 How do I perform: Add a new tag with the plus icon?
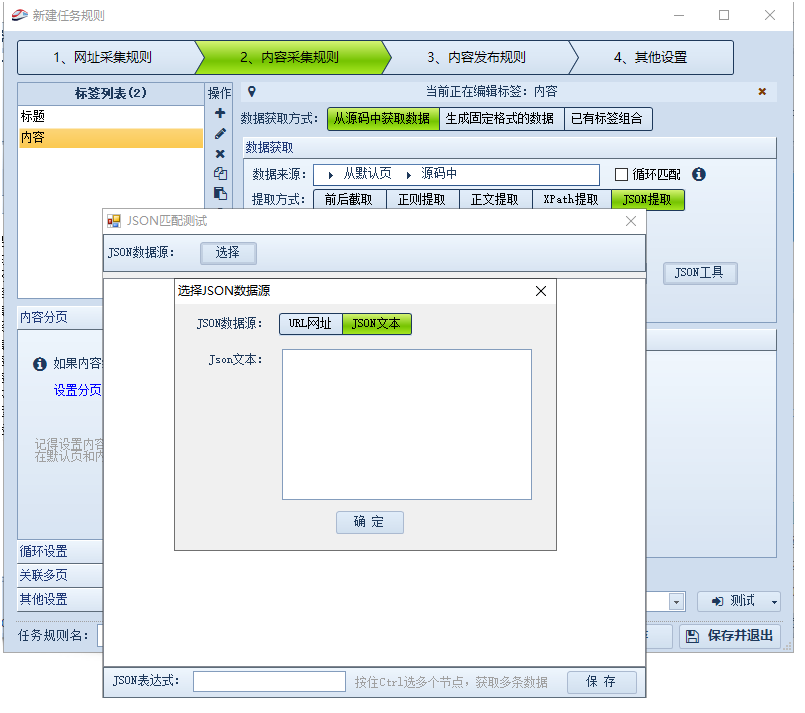pos(219,113)
